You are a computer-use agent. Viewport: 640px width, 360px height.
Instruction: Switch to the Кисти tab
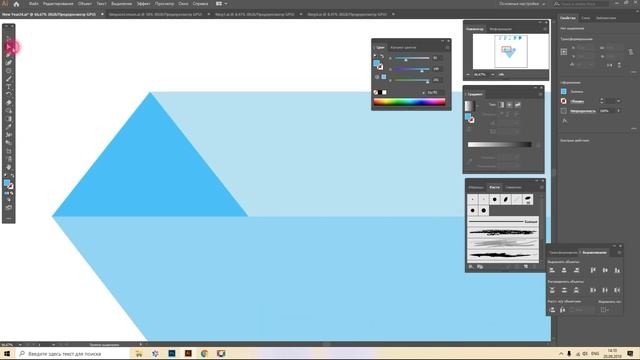click(x=494, y=187)
